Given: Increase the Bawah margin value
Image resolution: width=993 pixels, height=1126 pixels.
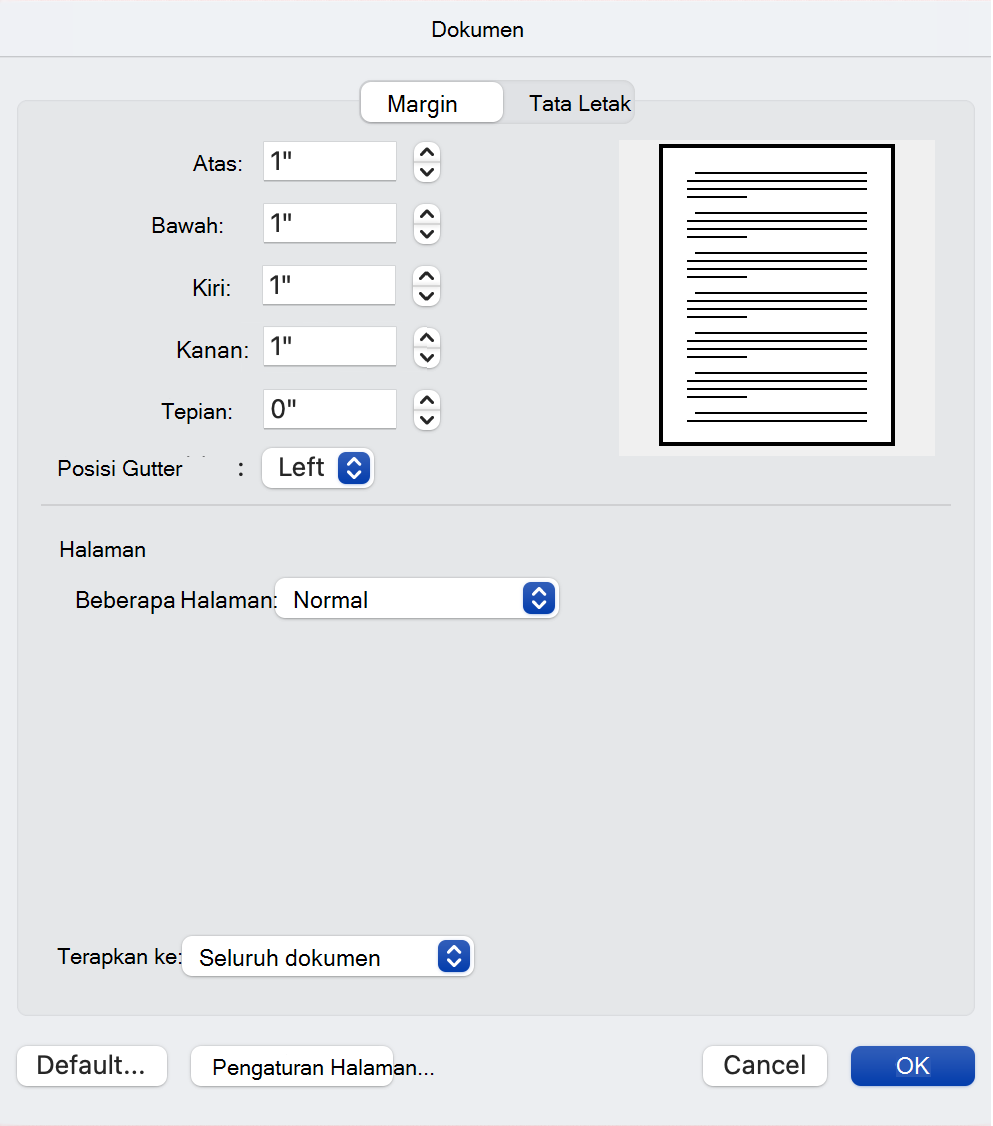Looking at the screenshot, I should 426,215.
